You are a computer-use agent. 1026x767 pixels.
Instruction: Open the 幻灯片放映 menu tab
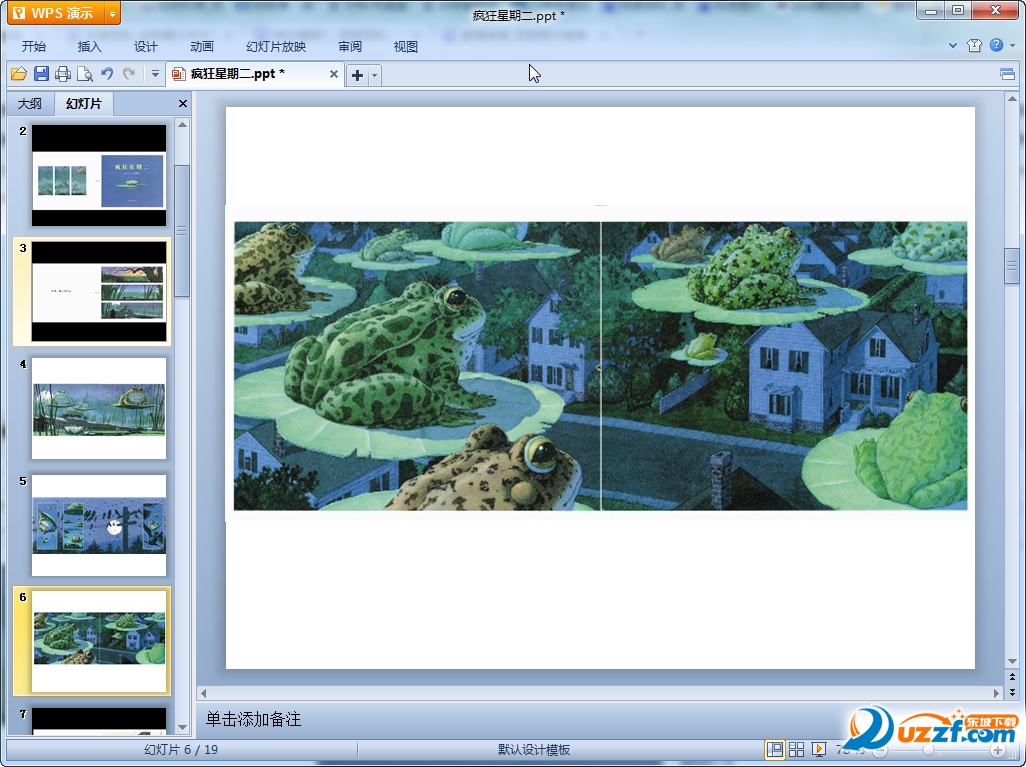pyautogui.click(x=276, y=46)
